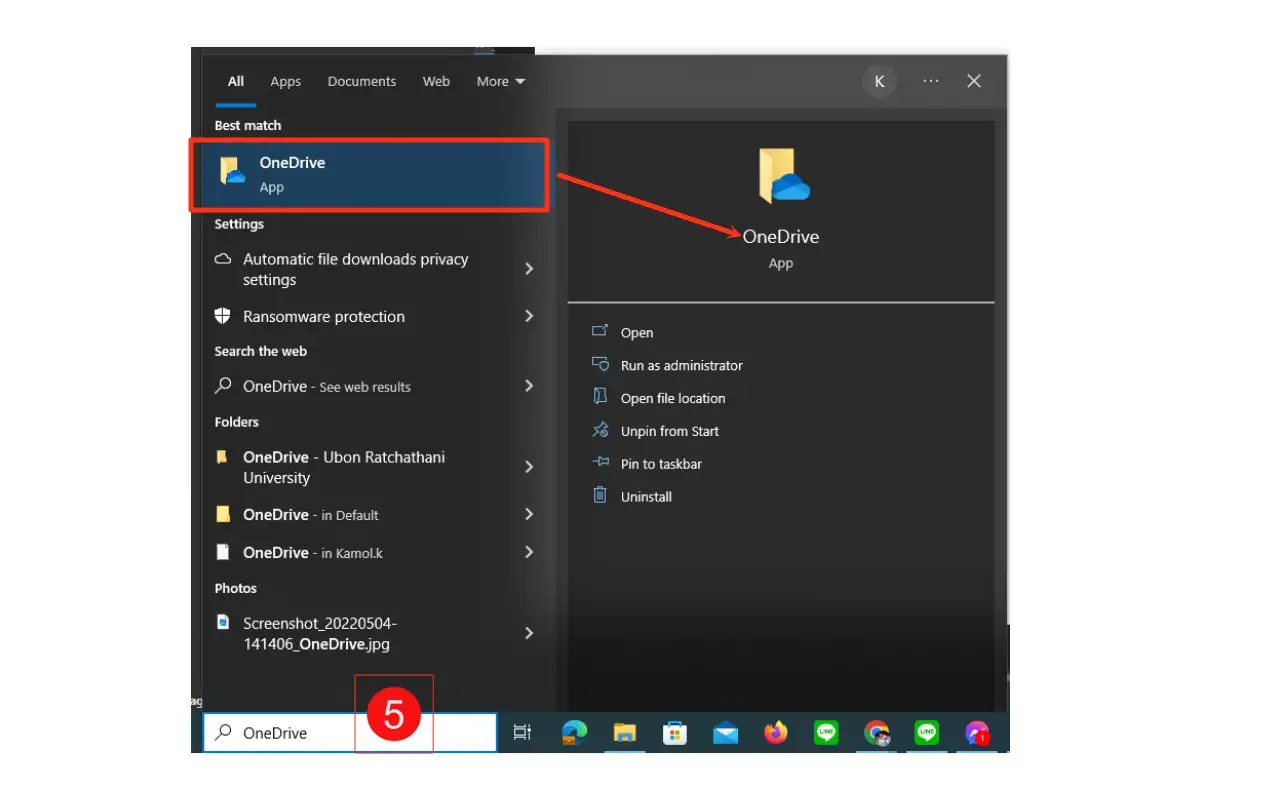Switch to the Apps search tab
Viewport: 1280px width, 800px height.
coord(286,81)
